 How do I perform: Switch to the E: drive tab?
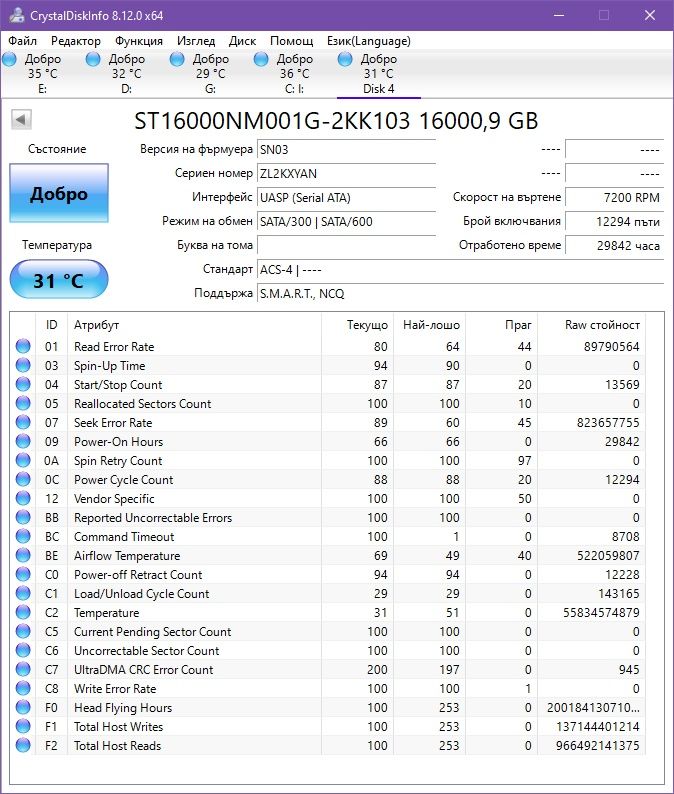point(43,74)
